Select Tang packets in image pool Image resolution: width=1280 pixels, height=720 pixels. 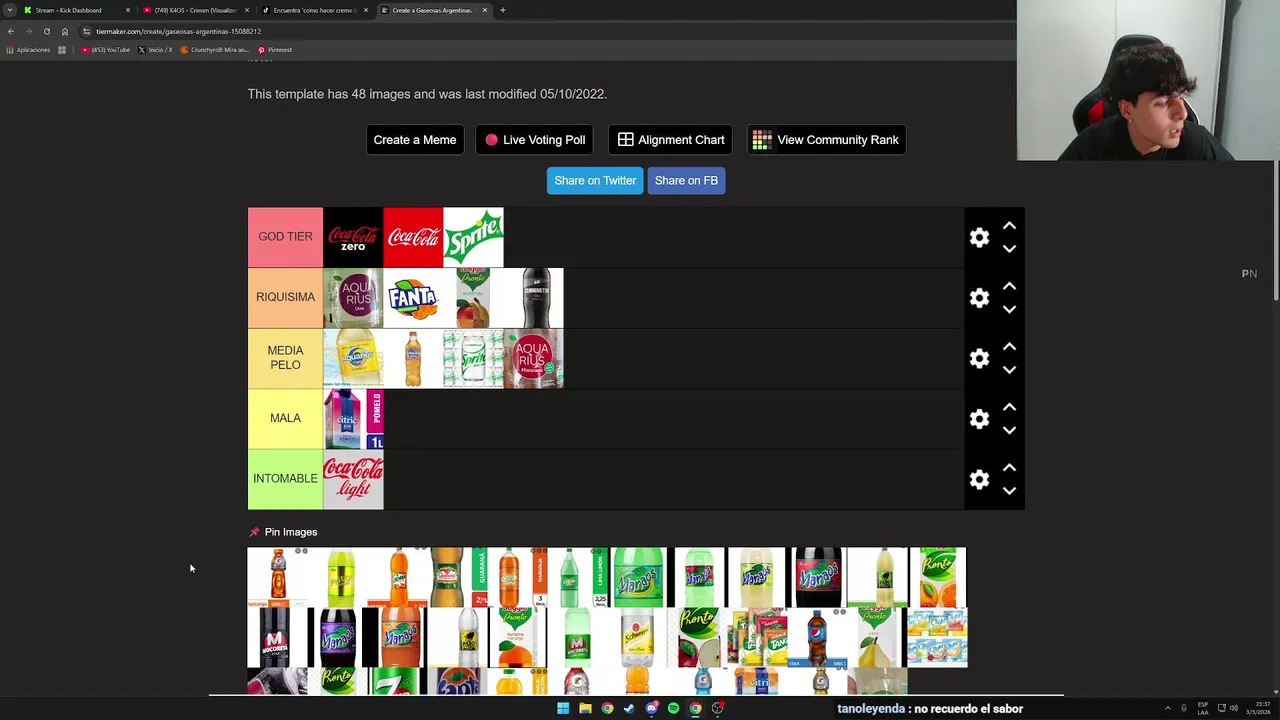click(x=757, y=638)
